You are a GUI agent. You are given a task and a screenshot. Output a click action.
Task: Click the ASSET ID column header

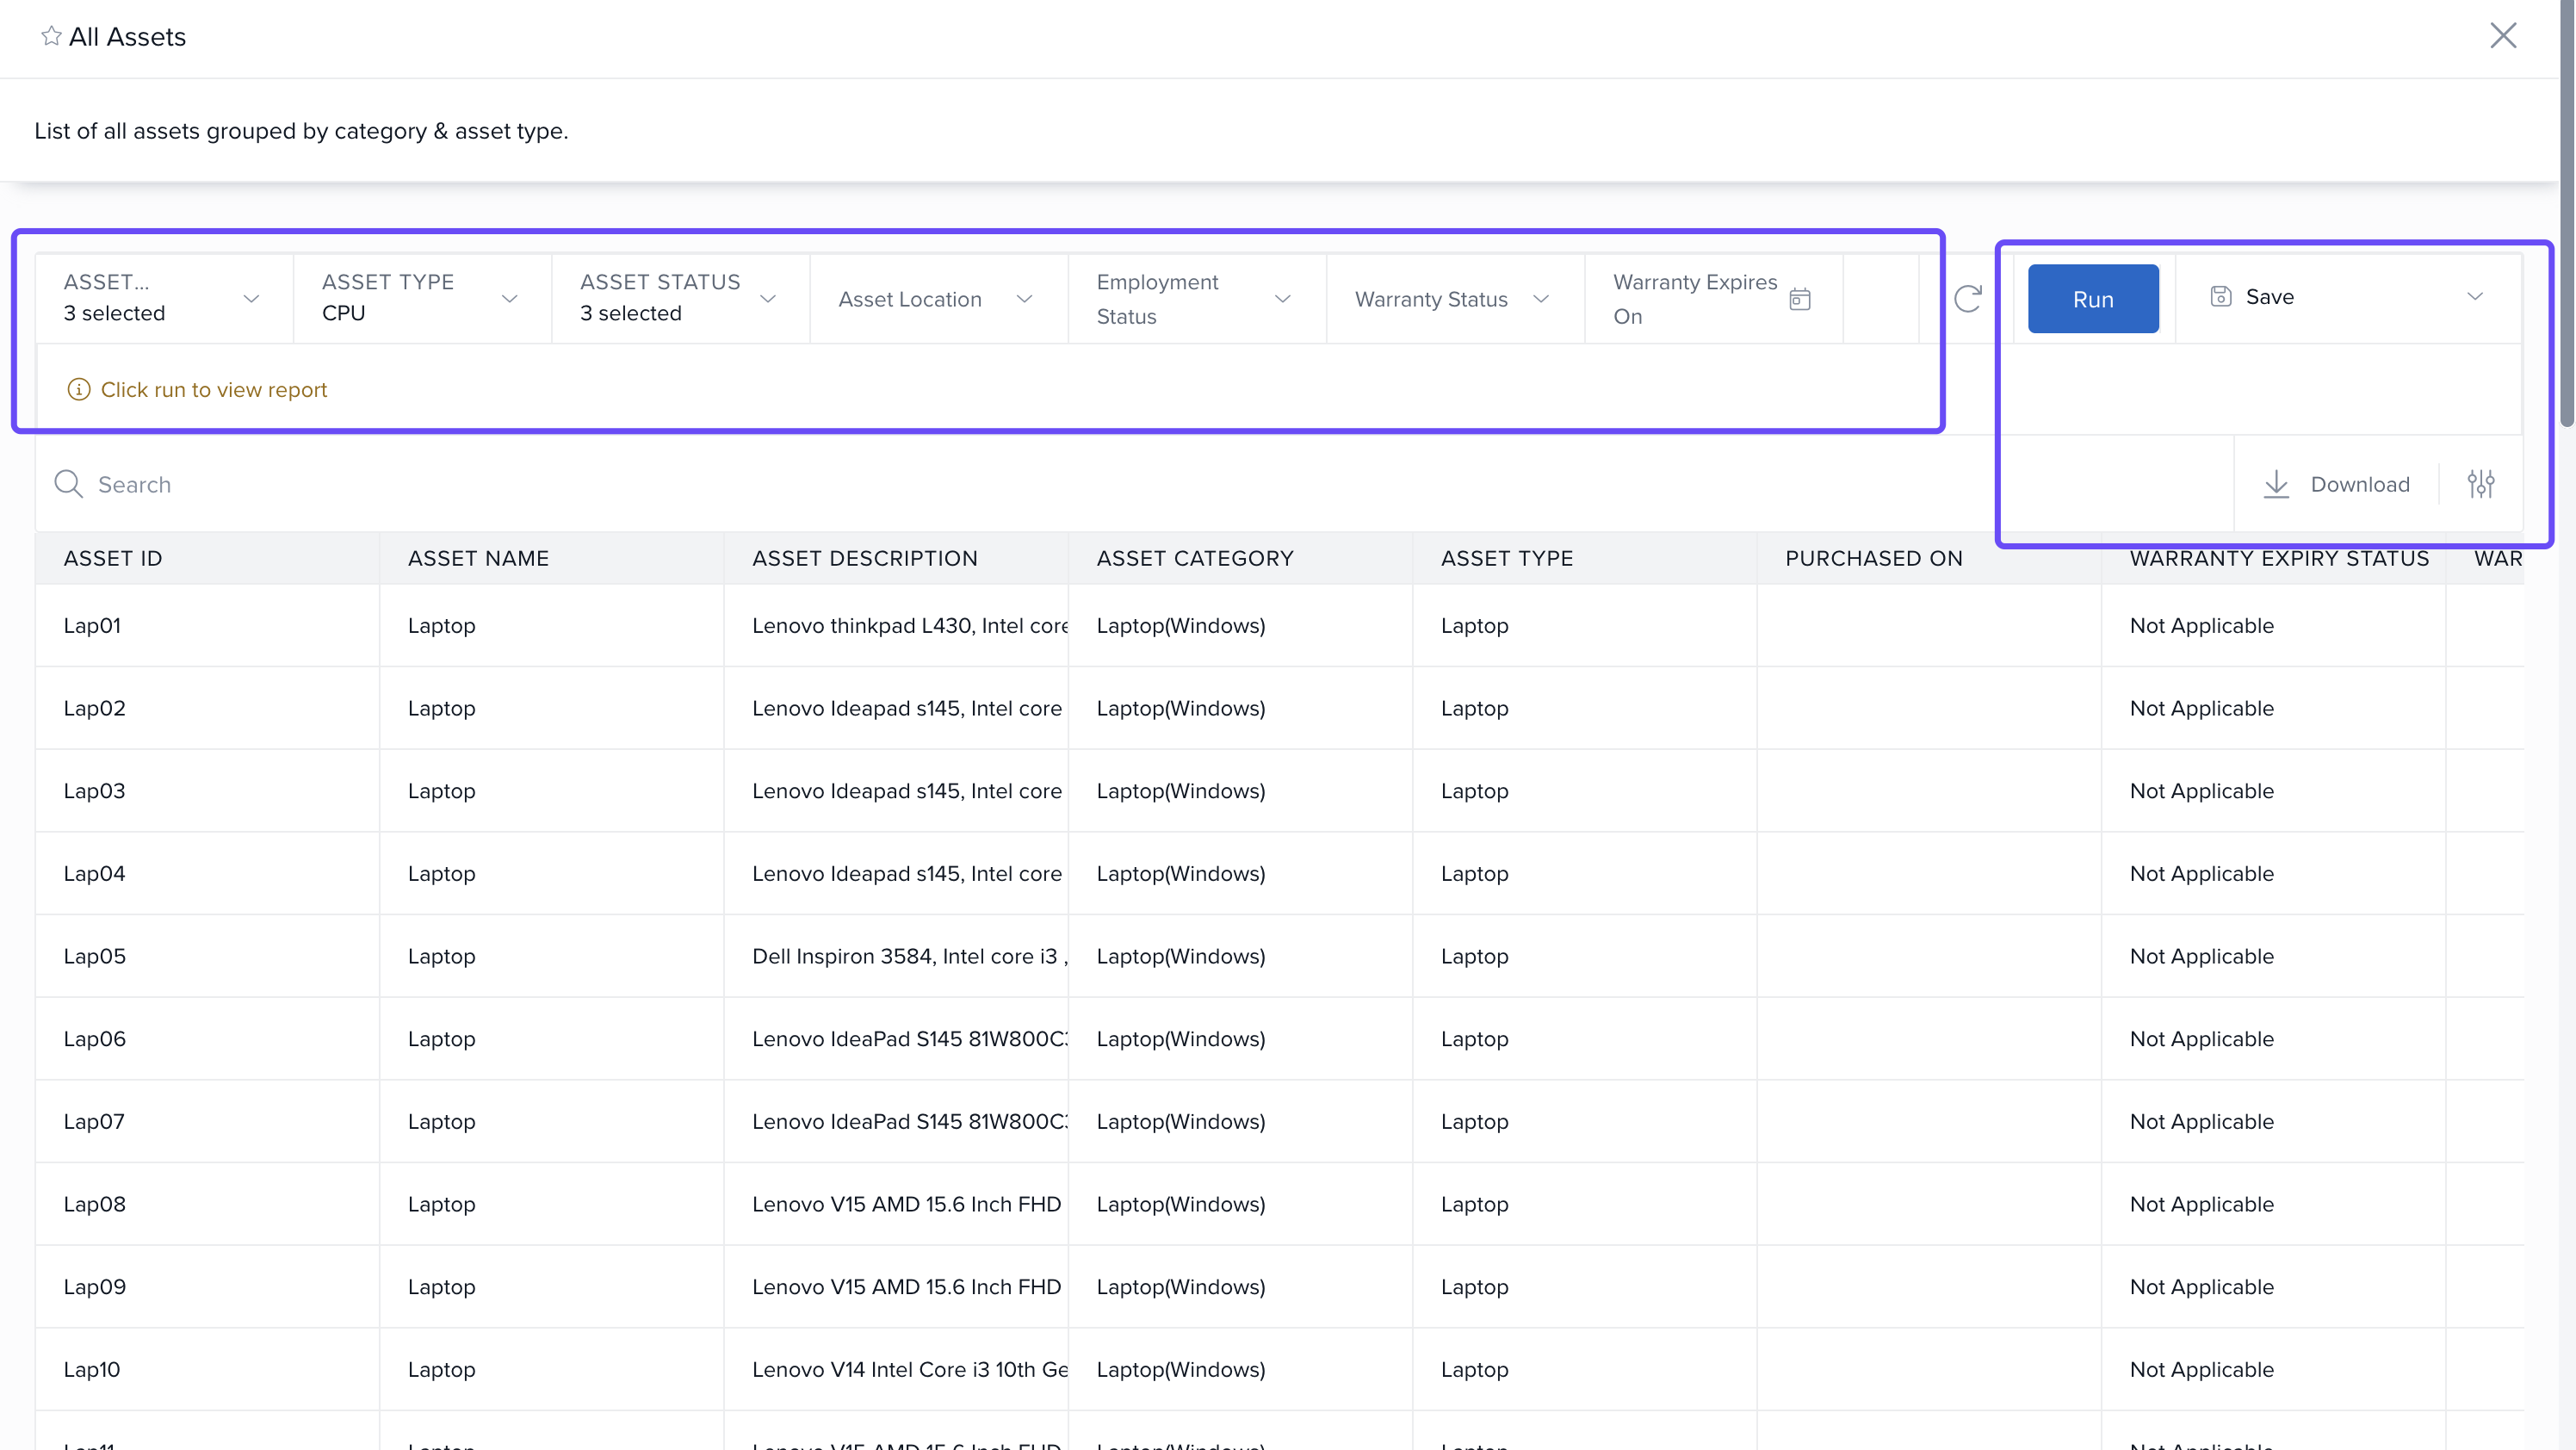click(x=113, y=558)
